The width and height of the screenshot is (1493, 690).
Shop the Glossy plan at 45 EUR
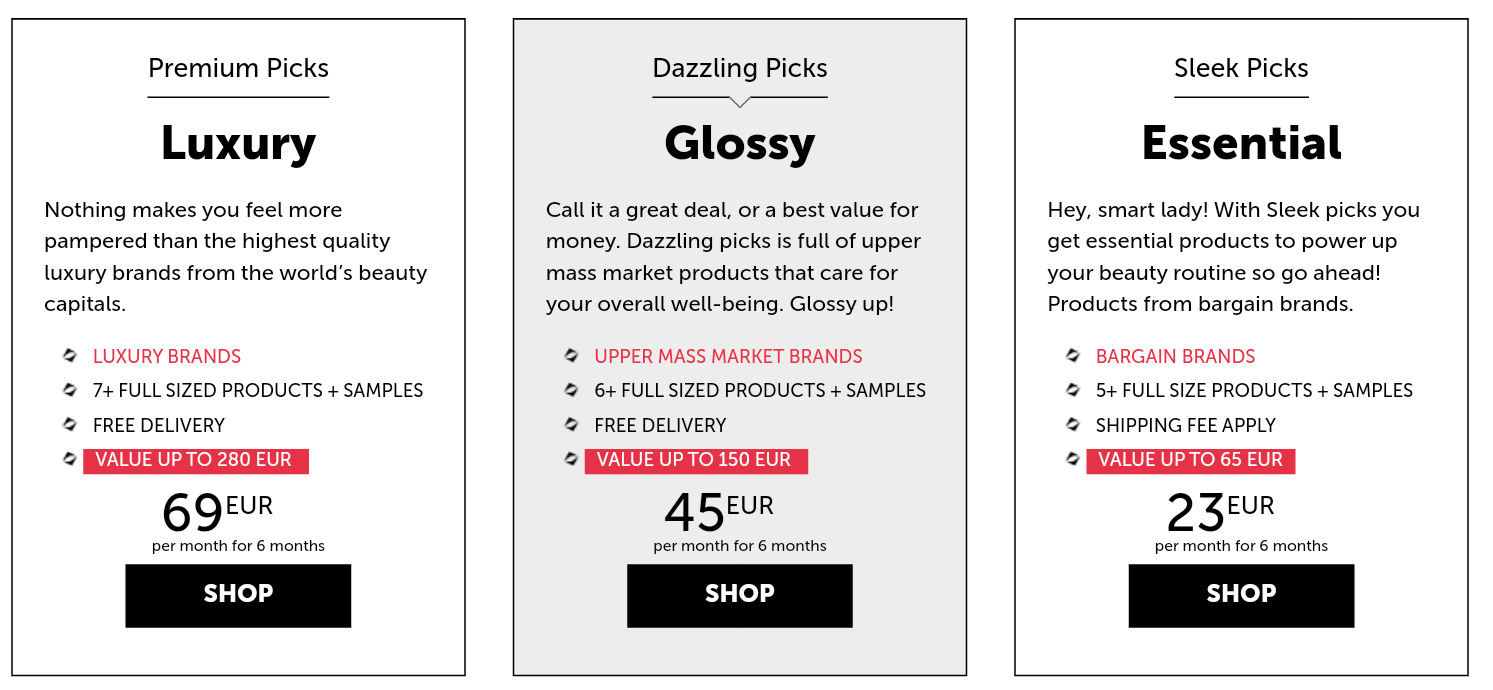[740, 596]
